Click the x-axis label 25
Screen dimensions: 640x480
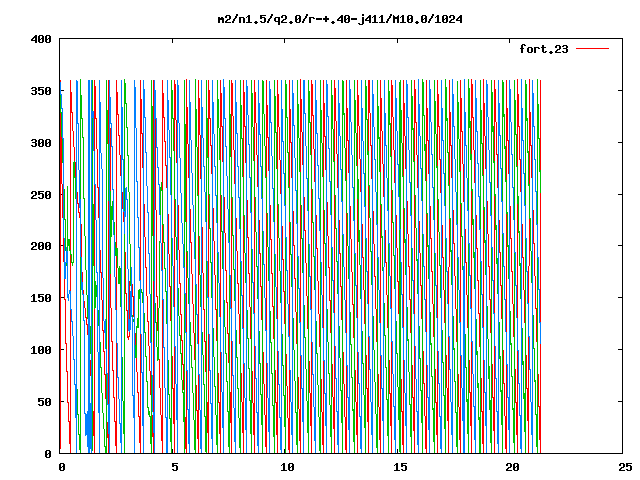click(x=625, y=467)
